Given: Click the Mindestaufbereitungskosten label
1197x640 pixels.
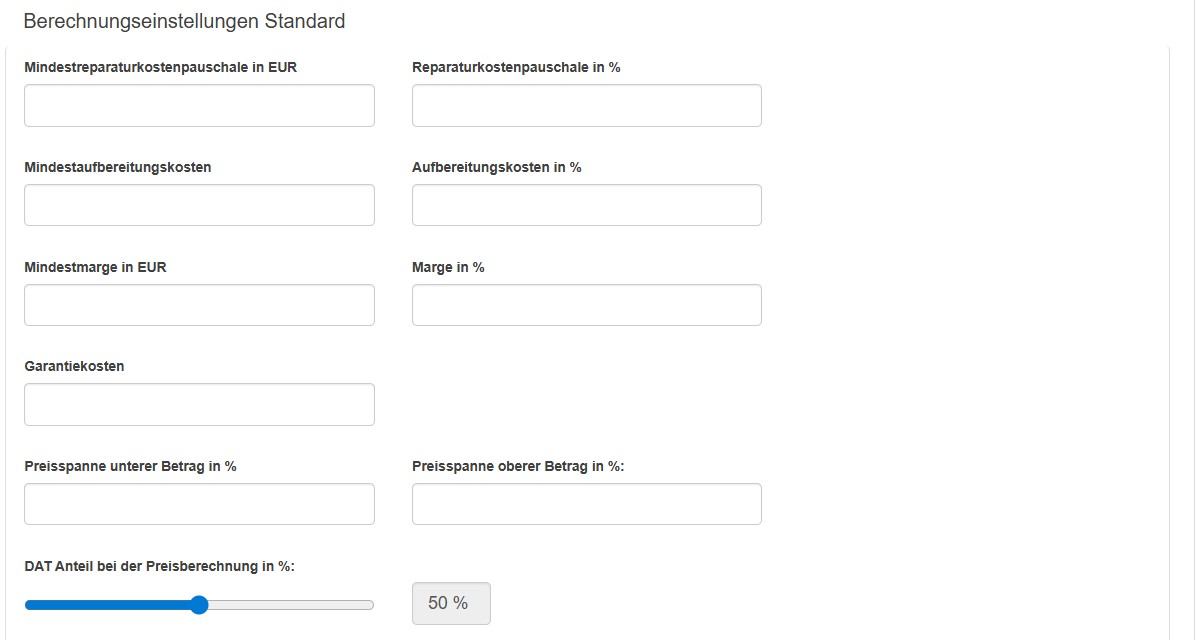Looking at the screenshot, I should coord(117,167).
